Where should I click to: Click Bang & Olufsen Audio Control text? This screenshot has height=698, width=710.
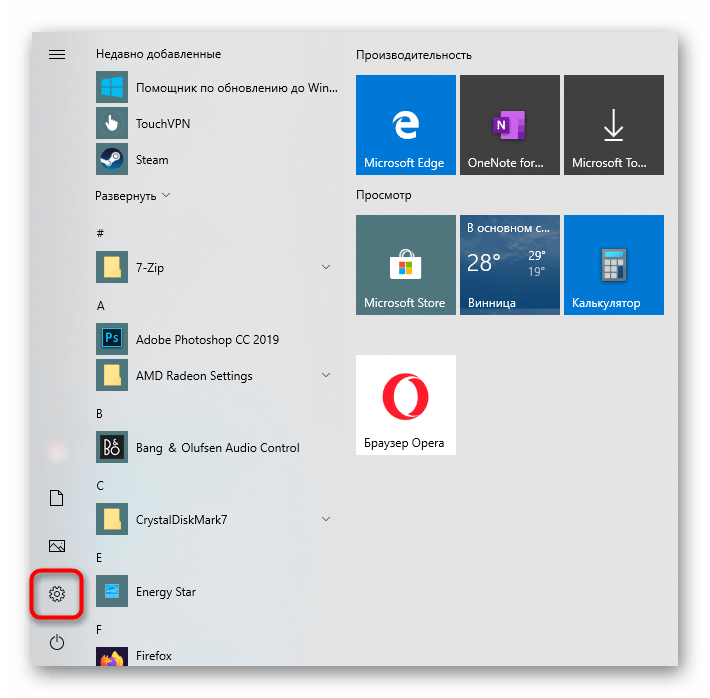pyautogui.click(x=218, y=448)
